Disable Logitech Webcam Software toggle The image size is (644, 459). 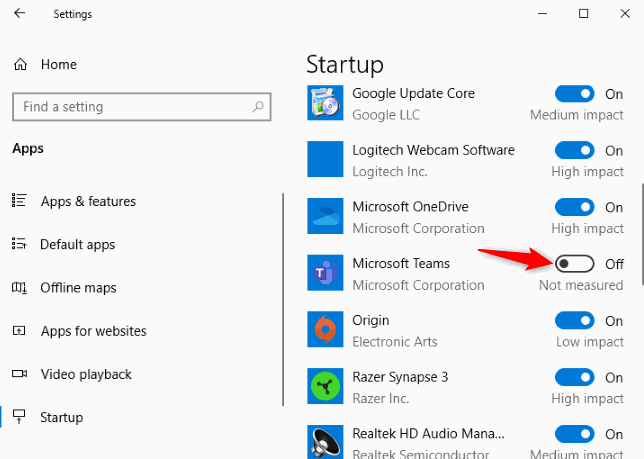[575, 150]
